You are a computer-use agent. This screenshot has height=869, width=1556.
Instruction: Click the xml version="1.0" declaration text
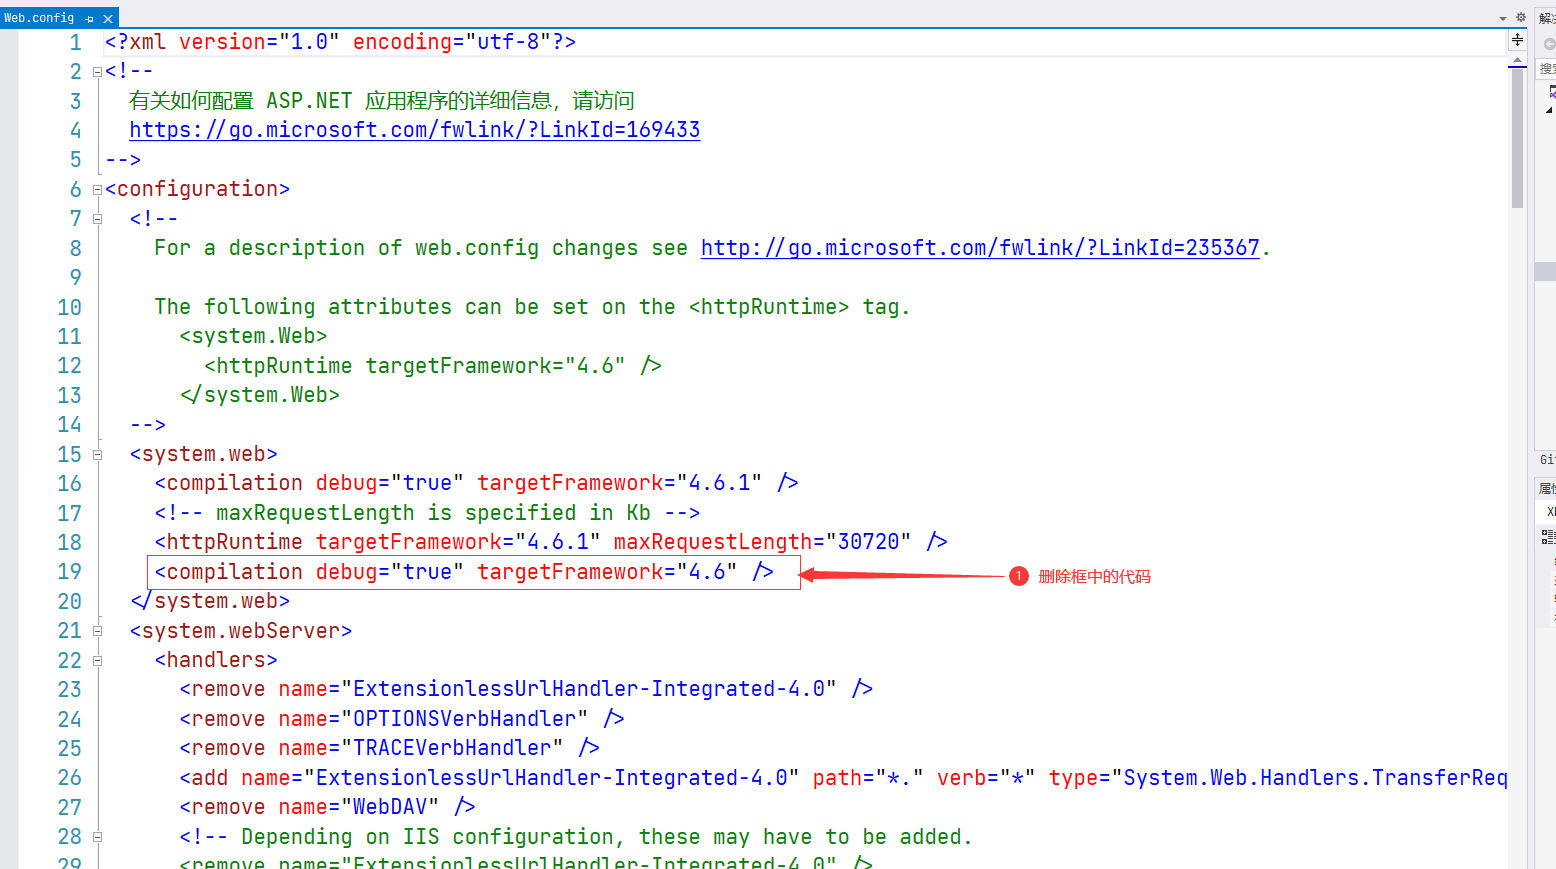pos(340,42)
